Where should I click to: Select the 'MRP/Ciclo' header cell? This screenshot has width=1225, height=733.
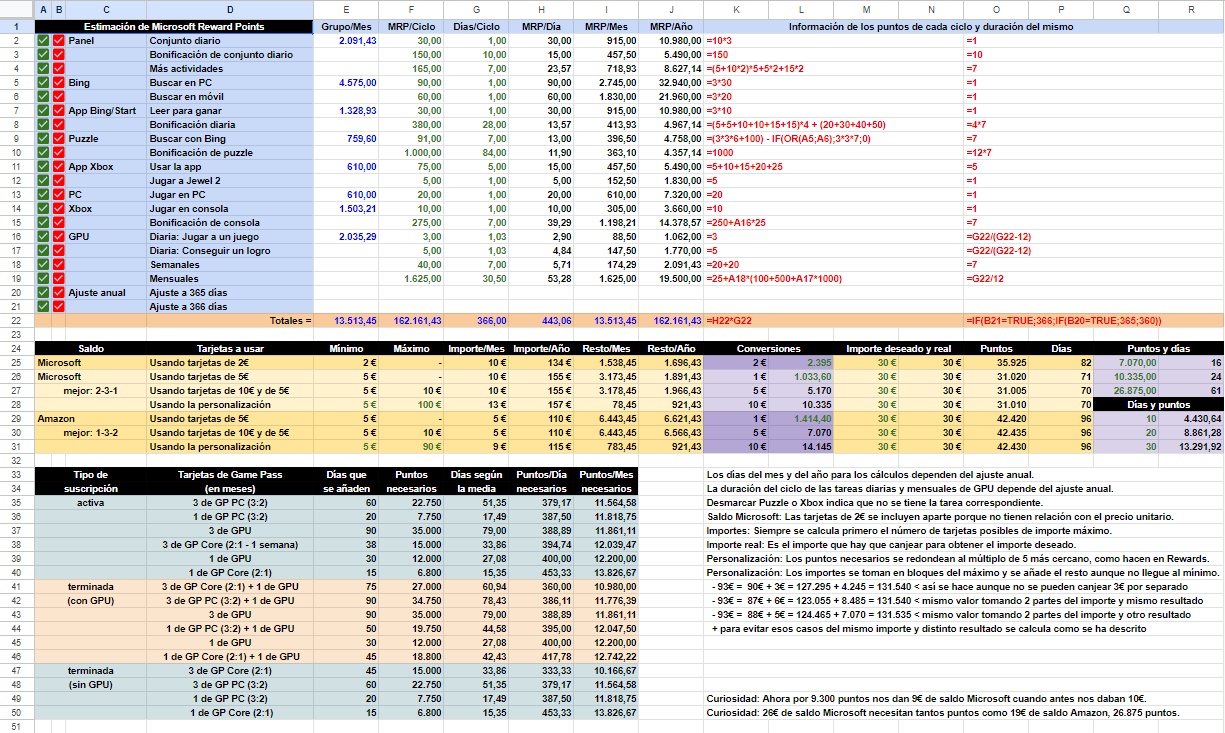pyautogui.click(x=411, y=26)
